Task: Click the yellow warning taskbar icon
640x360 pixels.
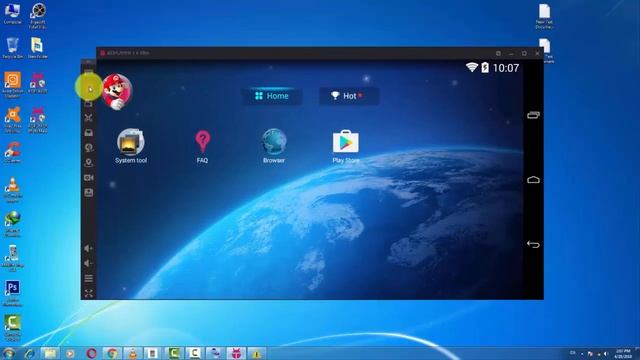Action: click(256, 353)
